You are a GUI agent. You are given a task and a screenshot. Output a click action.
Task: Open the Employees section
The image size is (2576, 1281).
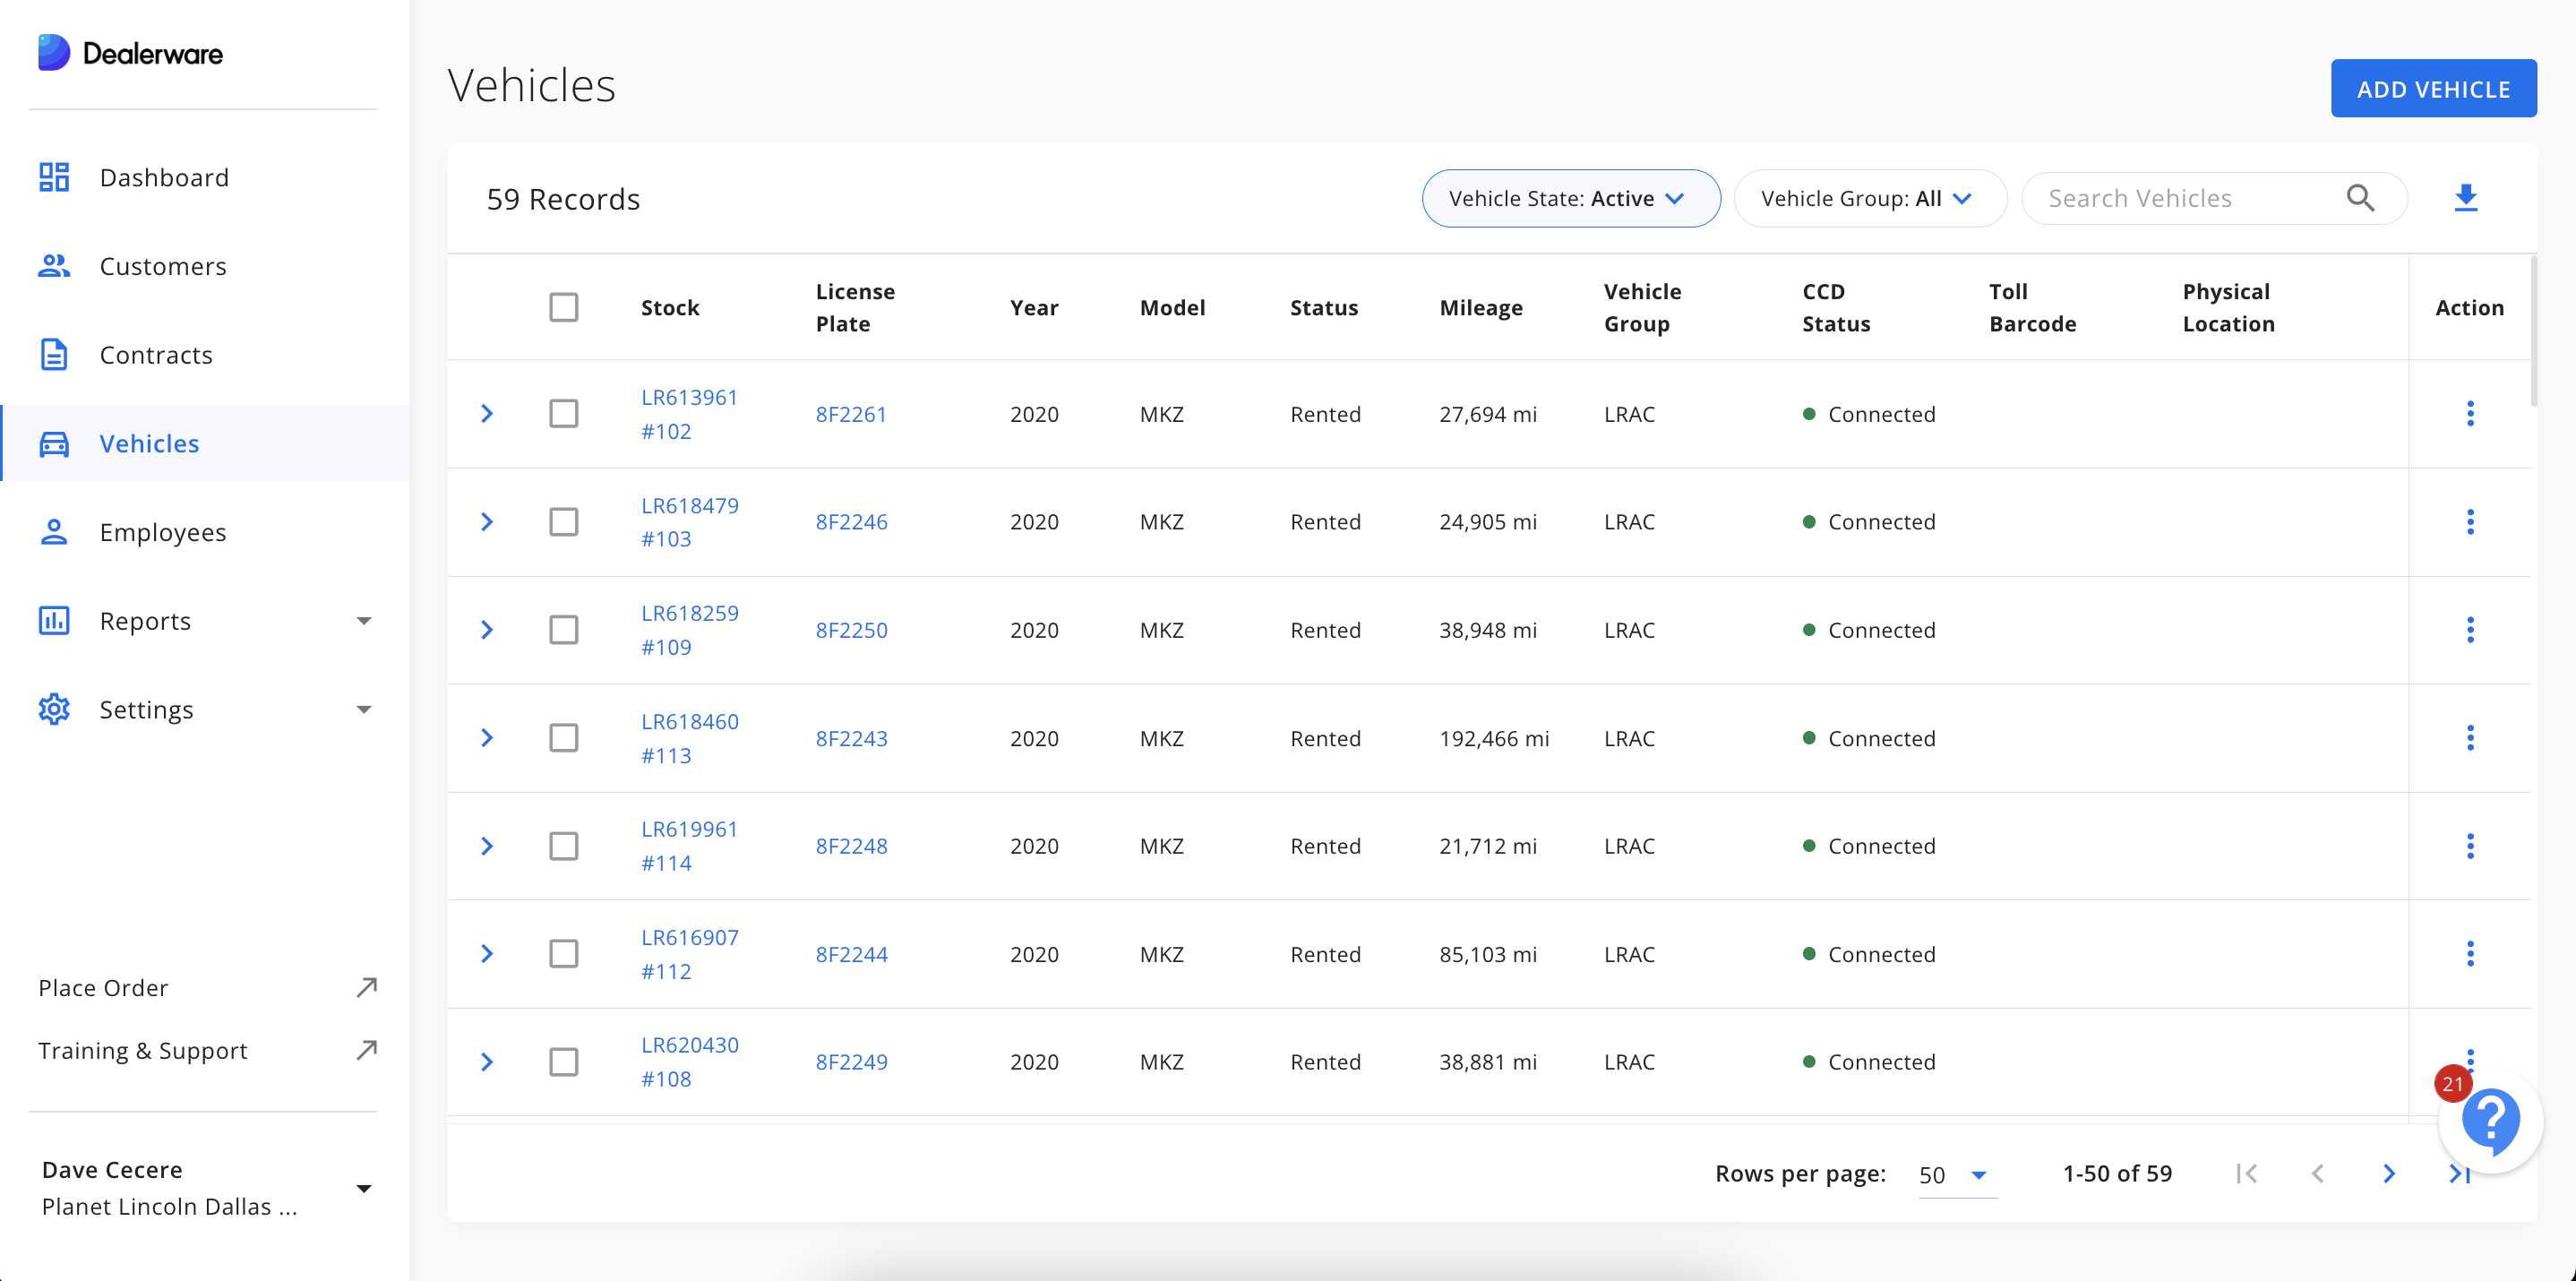click(163, 532)
